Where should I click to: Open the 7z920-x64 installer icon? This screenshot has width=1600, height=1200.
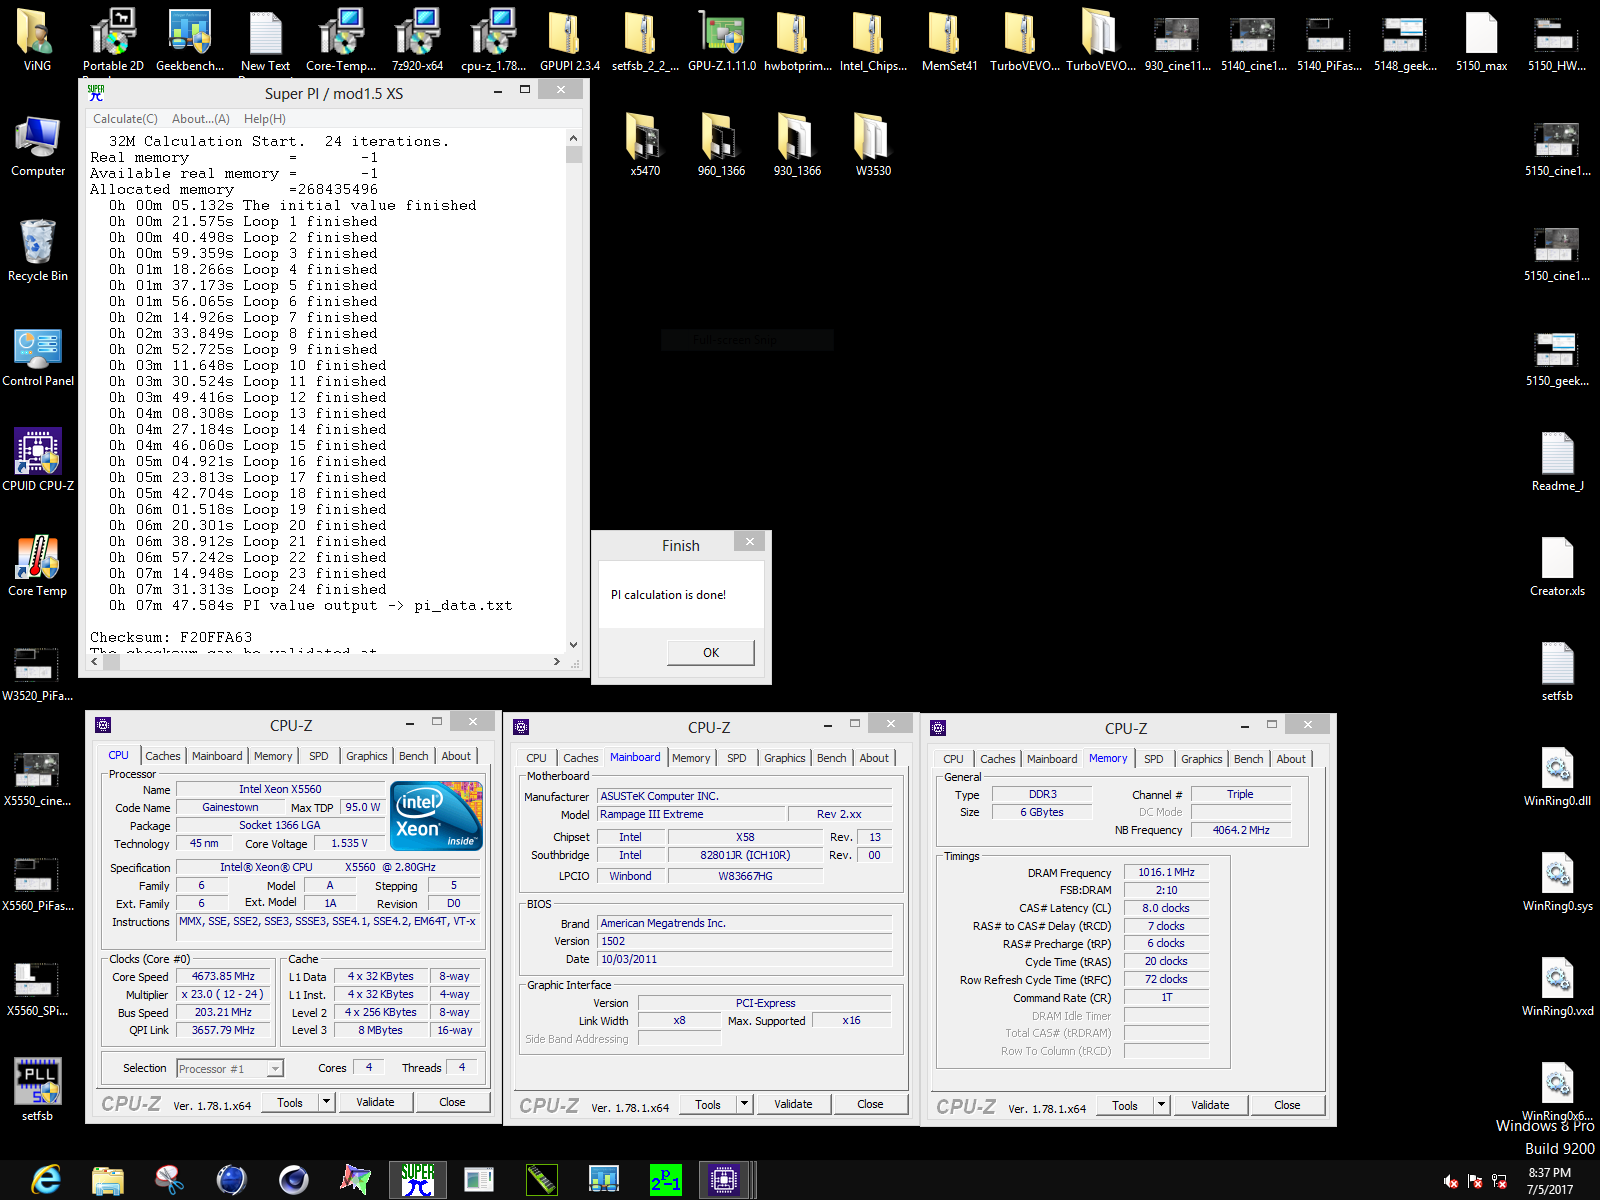[417, 41]
